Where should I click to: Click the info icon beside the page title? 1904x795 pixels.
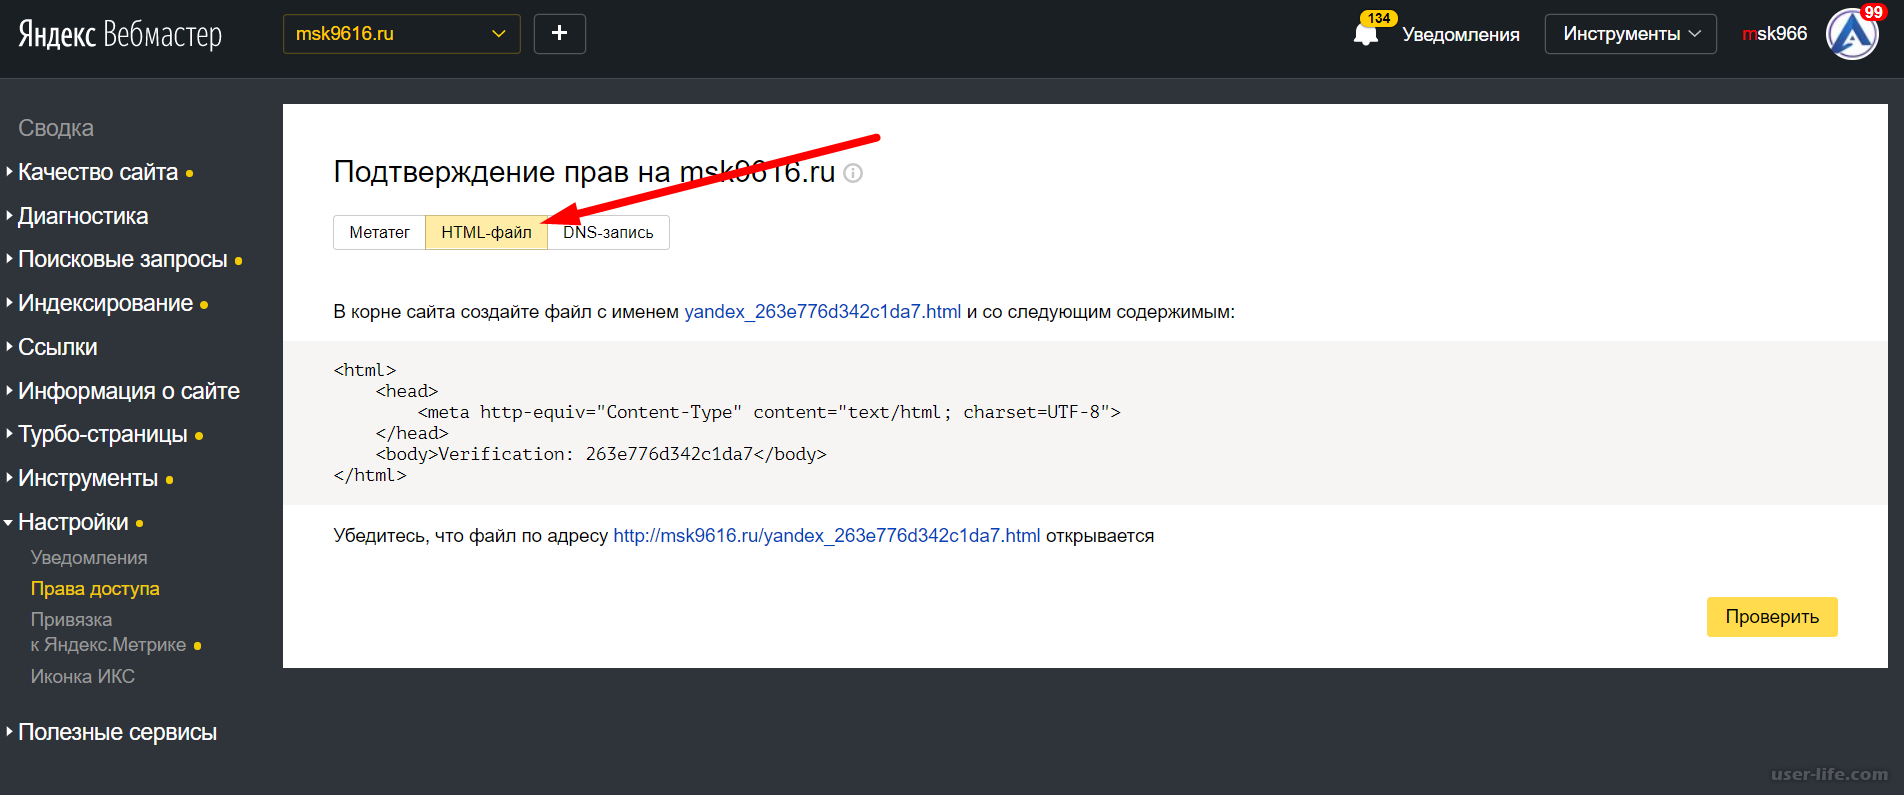coord(853,173)
